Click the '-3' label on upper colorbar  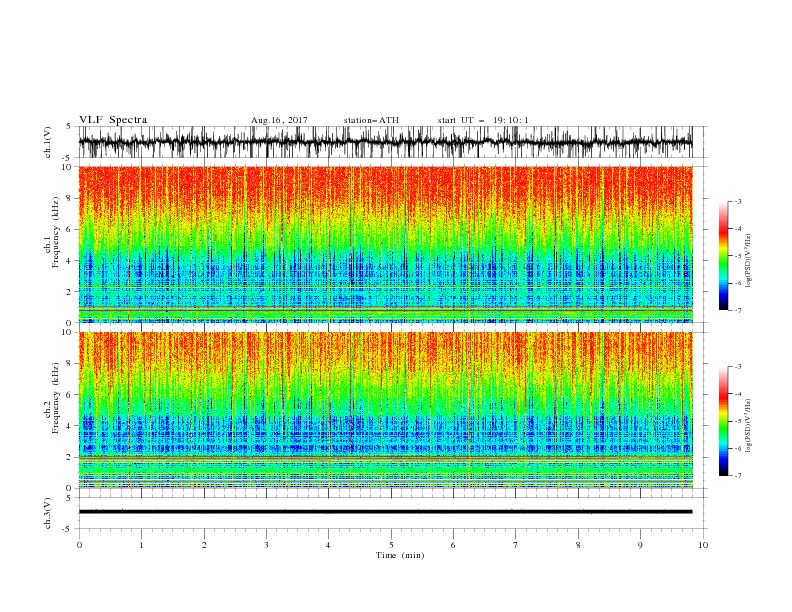pyautogui.click(x=738, y=201)
